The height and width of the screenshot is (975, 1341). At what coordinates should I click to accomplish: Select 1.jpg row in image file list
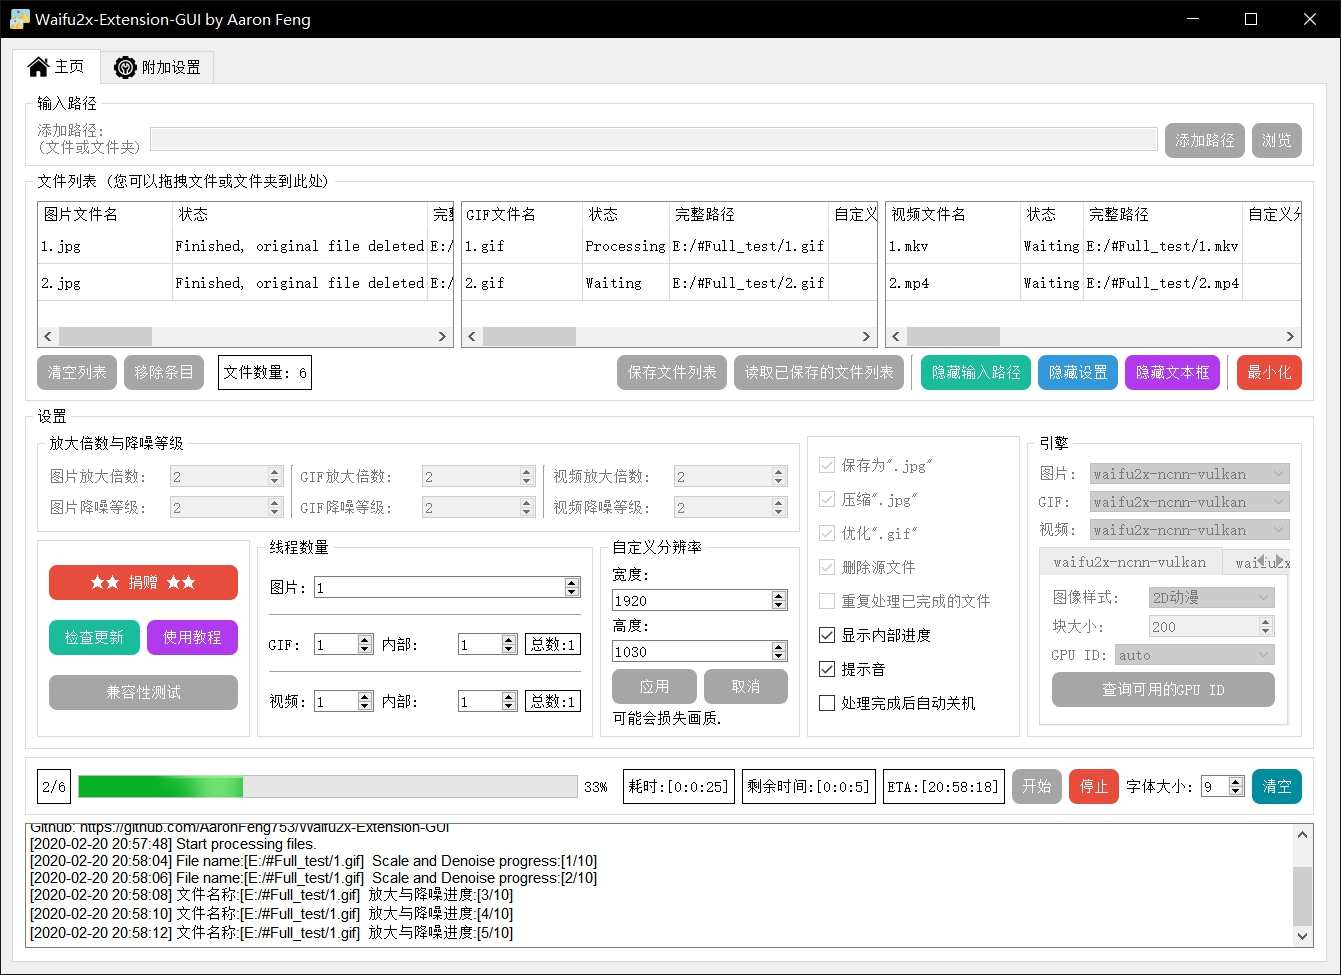245,246
